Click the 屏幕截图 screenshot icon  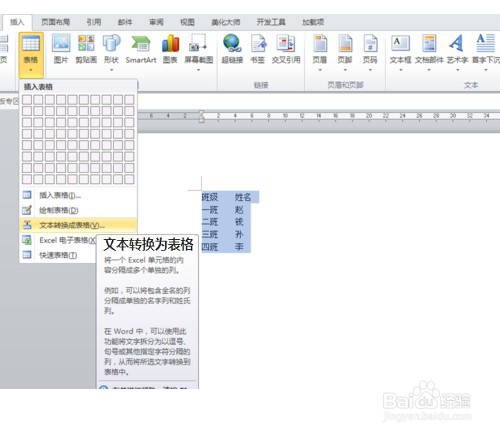(x=198, y=43)
